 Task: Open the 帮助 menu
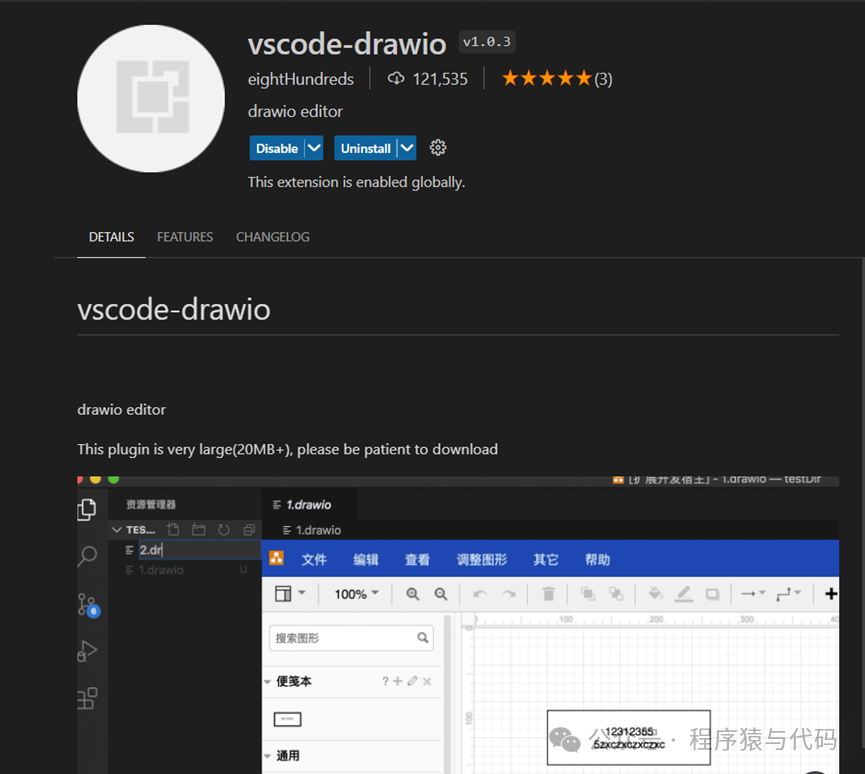click(597, 559)
